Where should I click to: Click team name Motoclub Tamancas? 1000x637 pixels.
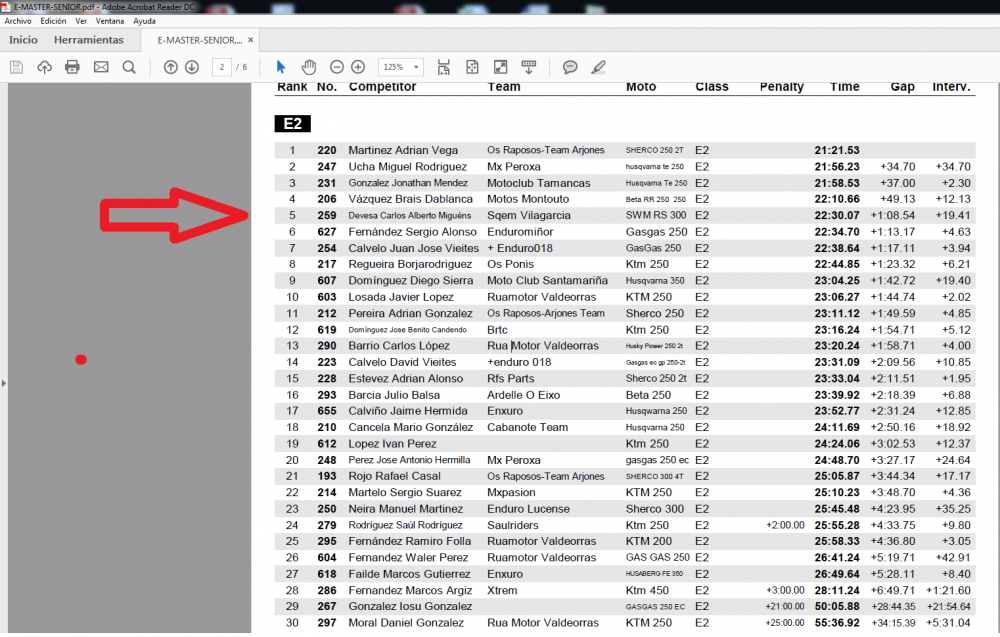pos(539,183)
